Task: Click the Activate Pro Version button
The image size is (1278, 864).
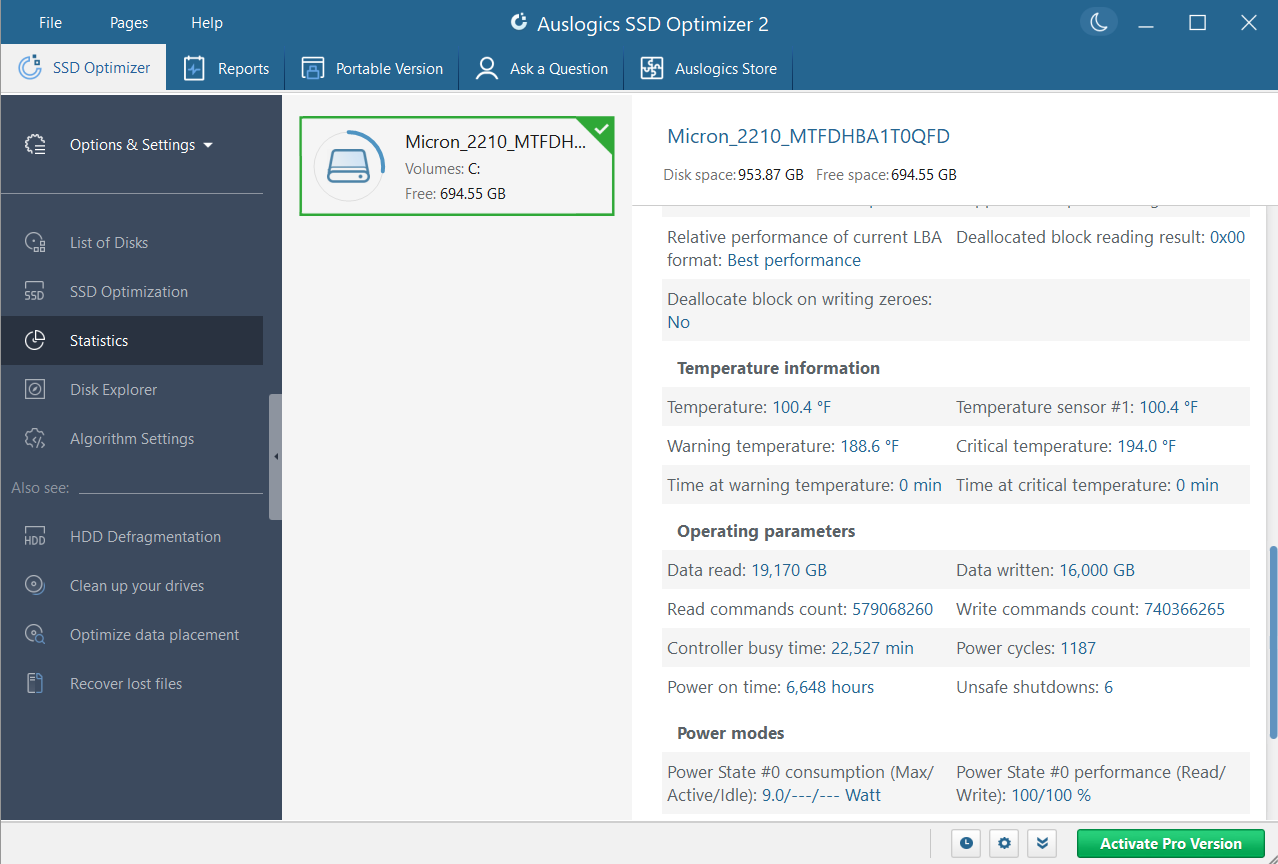Action: click(x=1170, y=843)
